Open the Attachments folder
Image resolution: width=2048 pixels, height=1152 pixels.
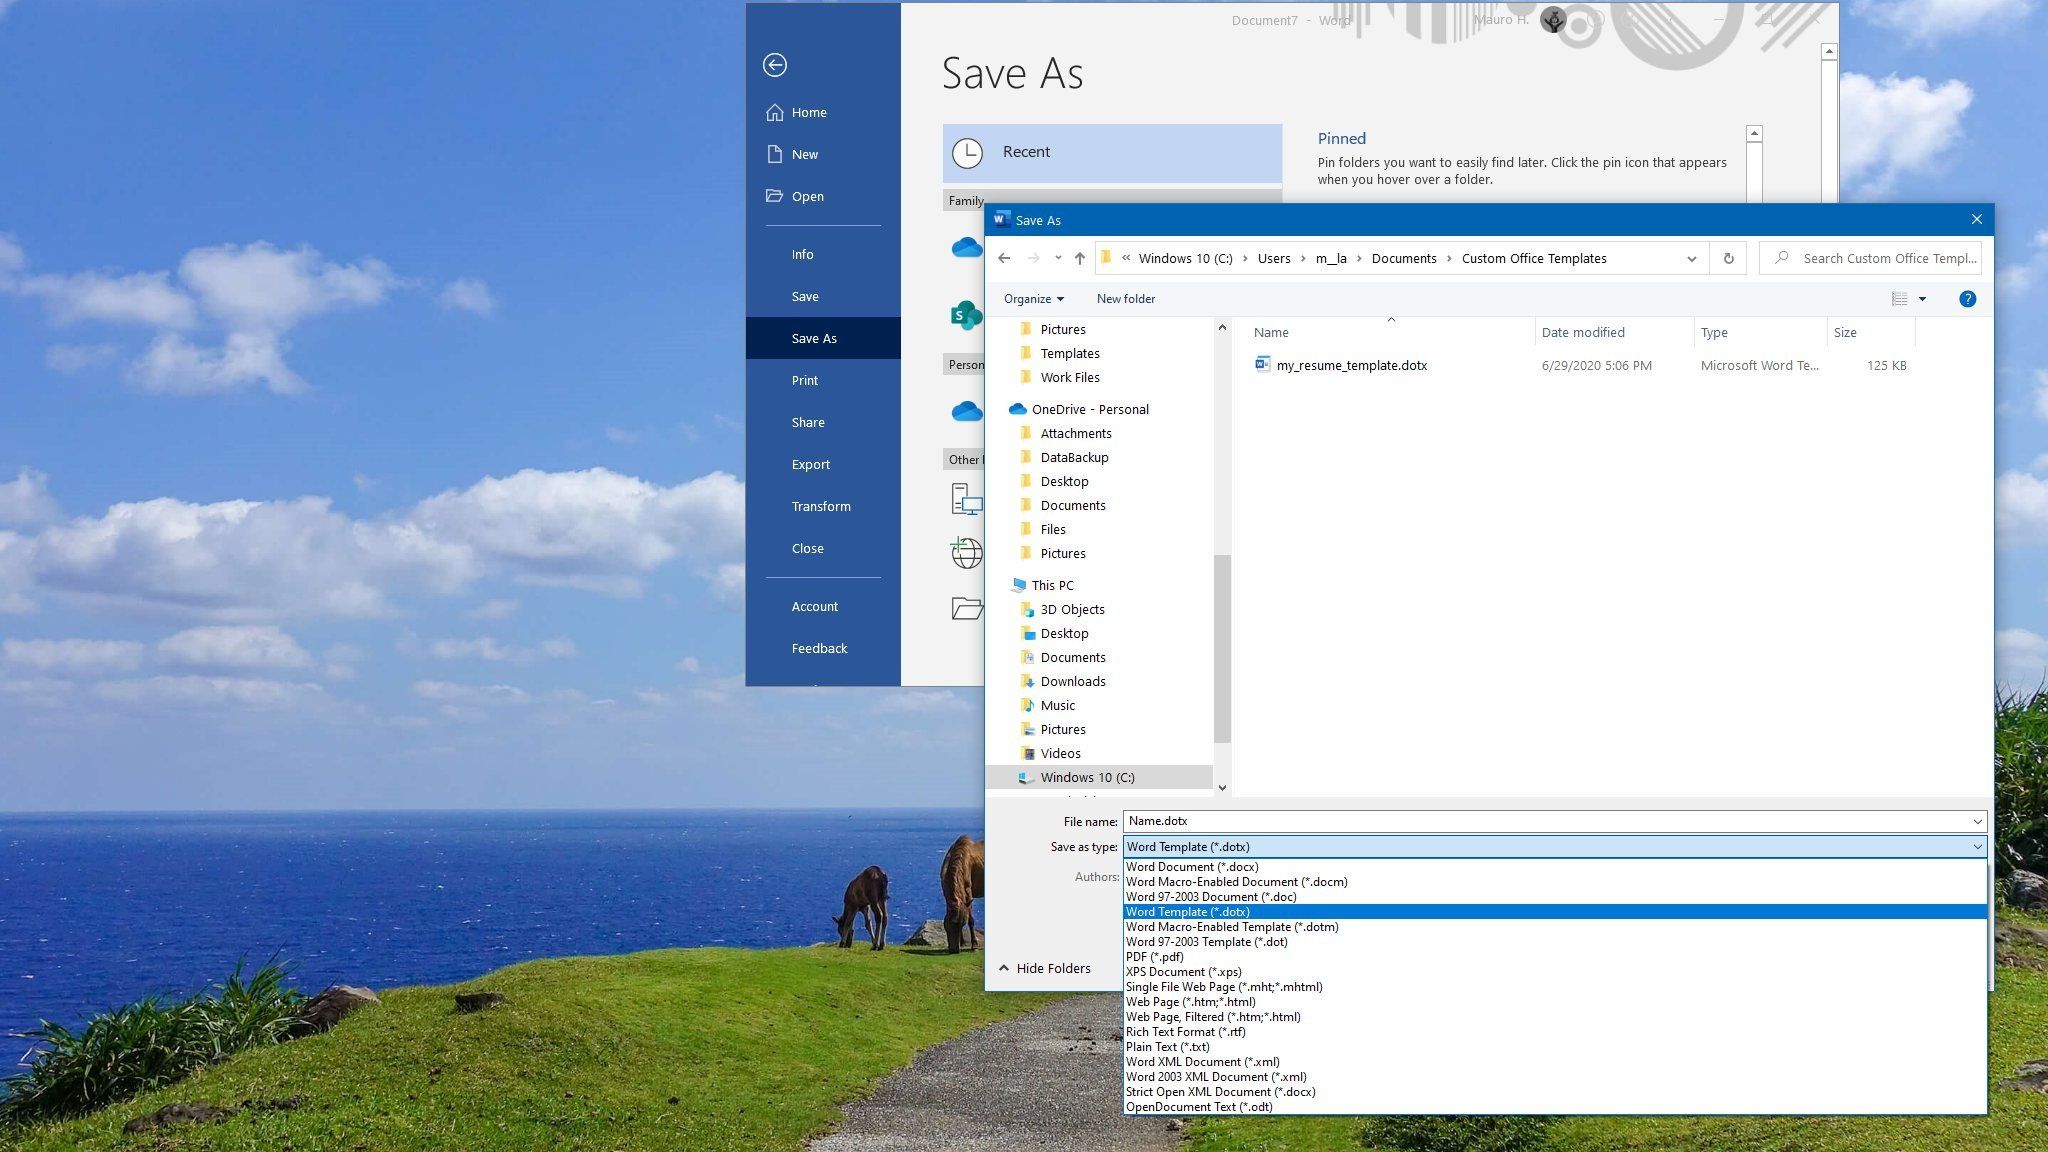pos(1075,433)
